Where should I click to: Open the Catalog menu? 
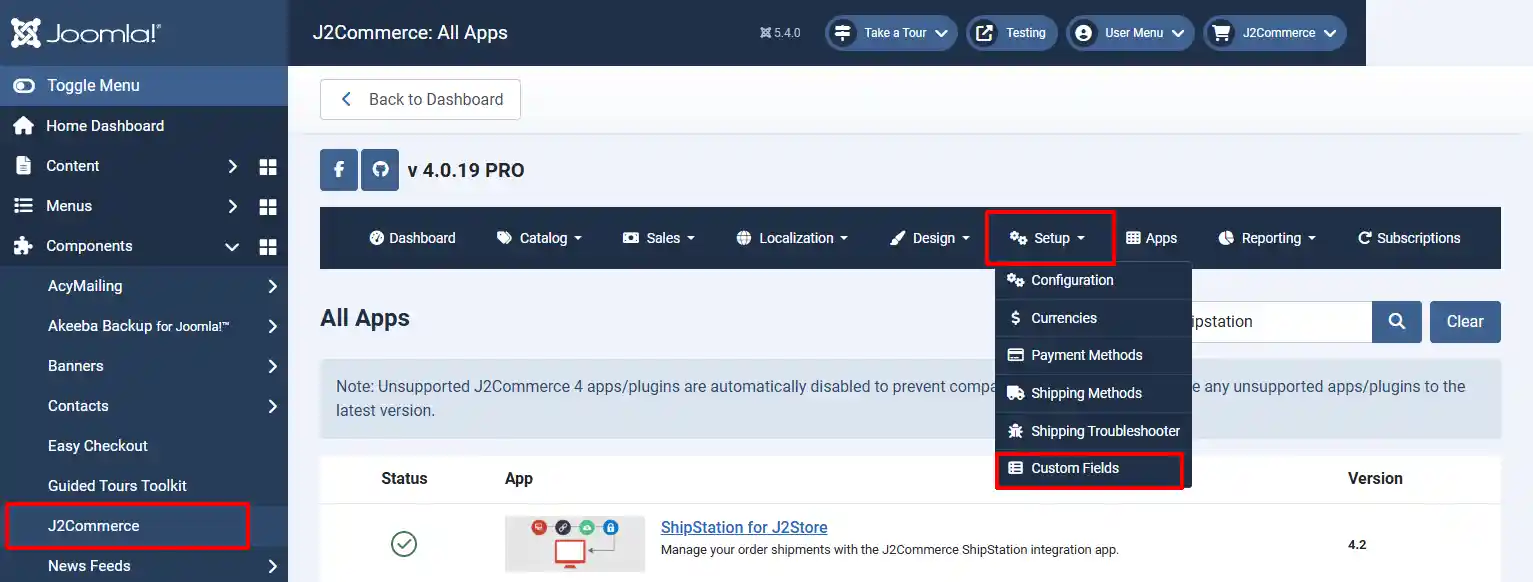[540, 238]
